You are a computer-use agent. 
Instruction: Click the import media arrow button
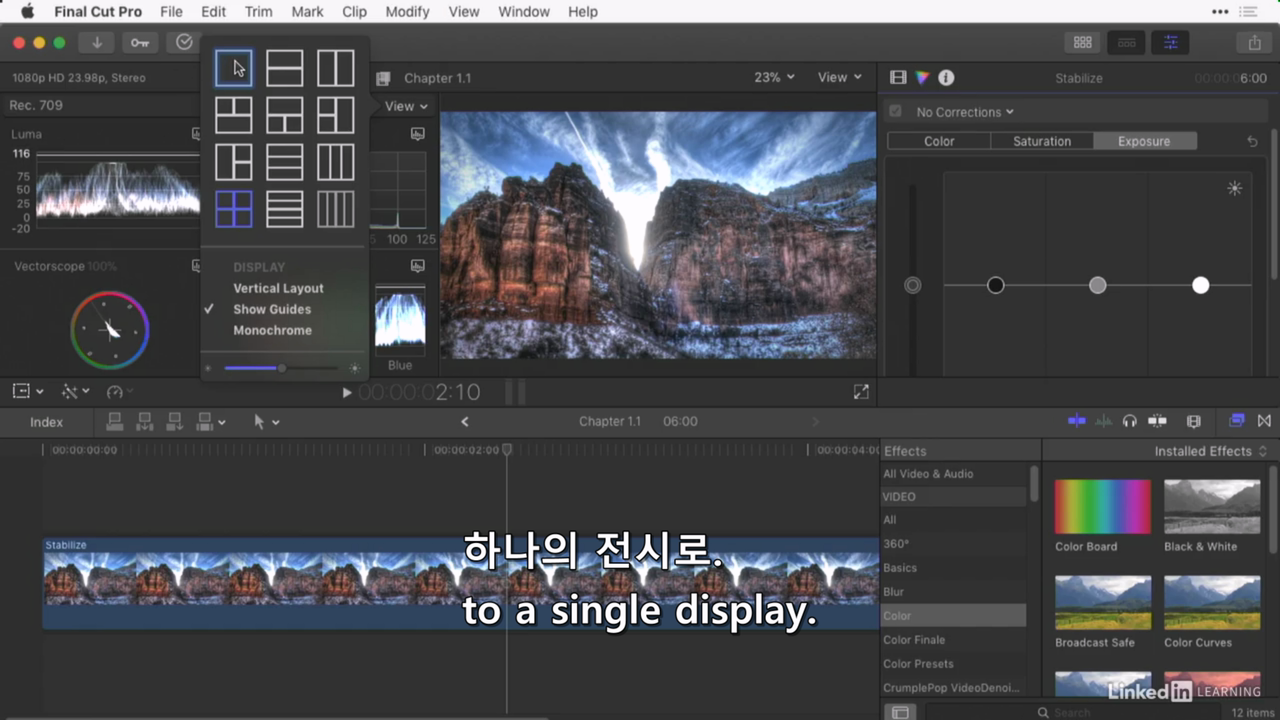97,42
